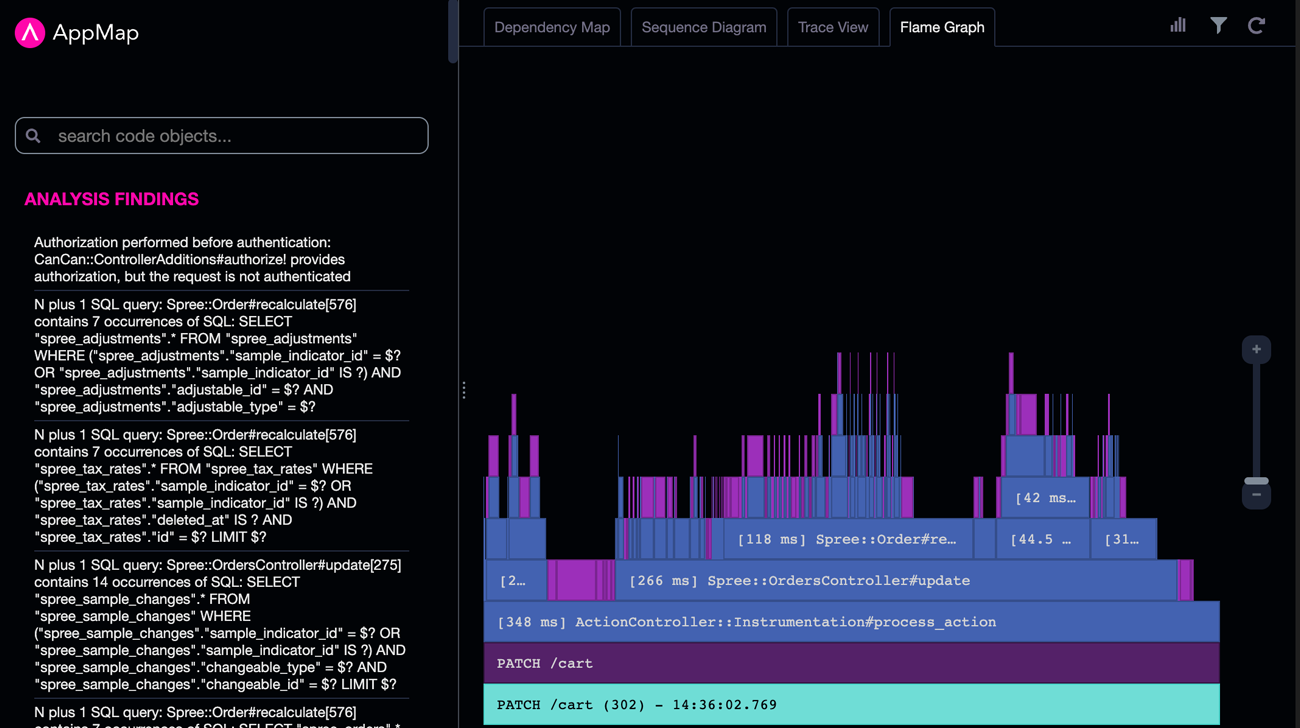Open the spree_adjustments N plus 1 finding
The height and width of the screenshot is (728, 1300).
pos(218,355)
